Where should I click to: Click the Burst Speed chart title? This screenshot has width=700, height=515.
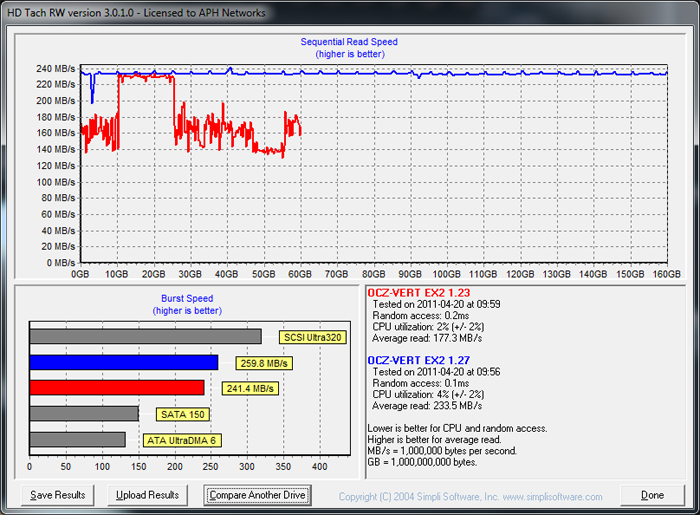pyautogui.click(x=187, y=298)
